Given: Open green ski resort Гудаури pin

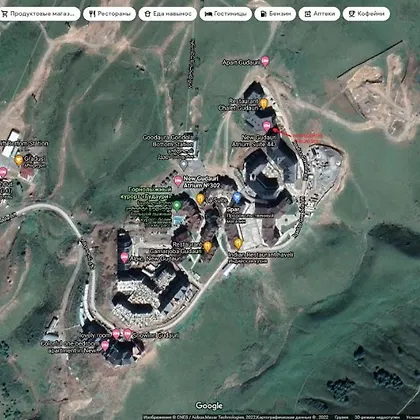Looking at the screenshot, I should (177, 205).
